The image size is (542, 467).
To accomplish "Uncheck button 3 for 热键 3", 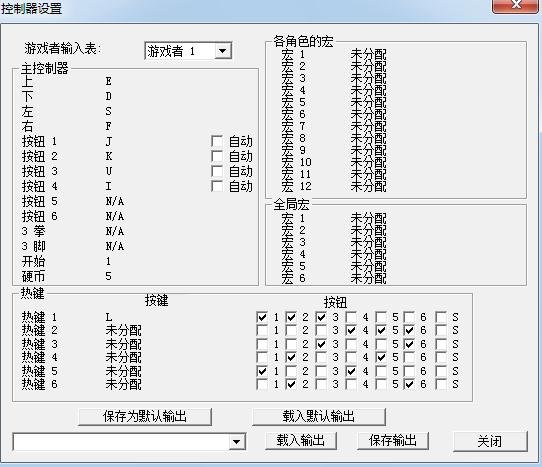I will (321, 344).
